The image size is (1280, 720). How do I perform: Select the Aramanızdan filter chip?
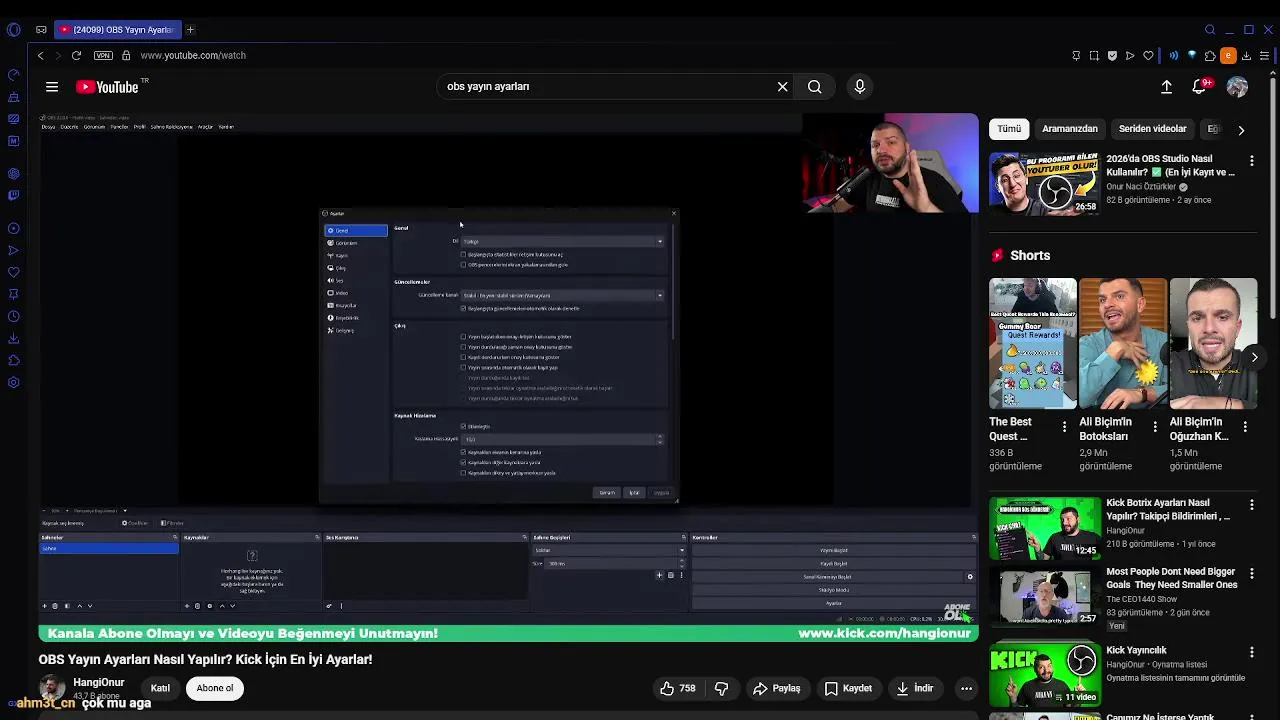coord(1070,129)
